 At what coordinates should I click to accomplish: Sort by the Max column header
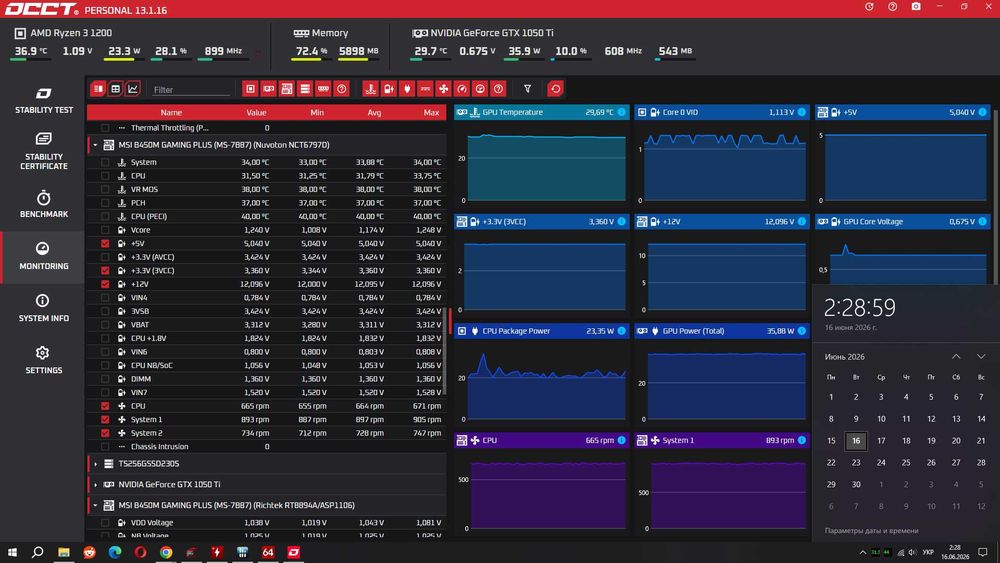pyautogui.click(x=431, y=113)
